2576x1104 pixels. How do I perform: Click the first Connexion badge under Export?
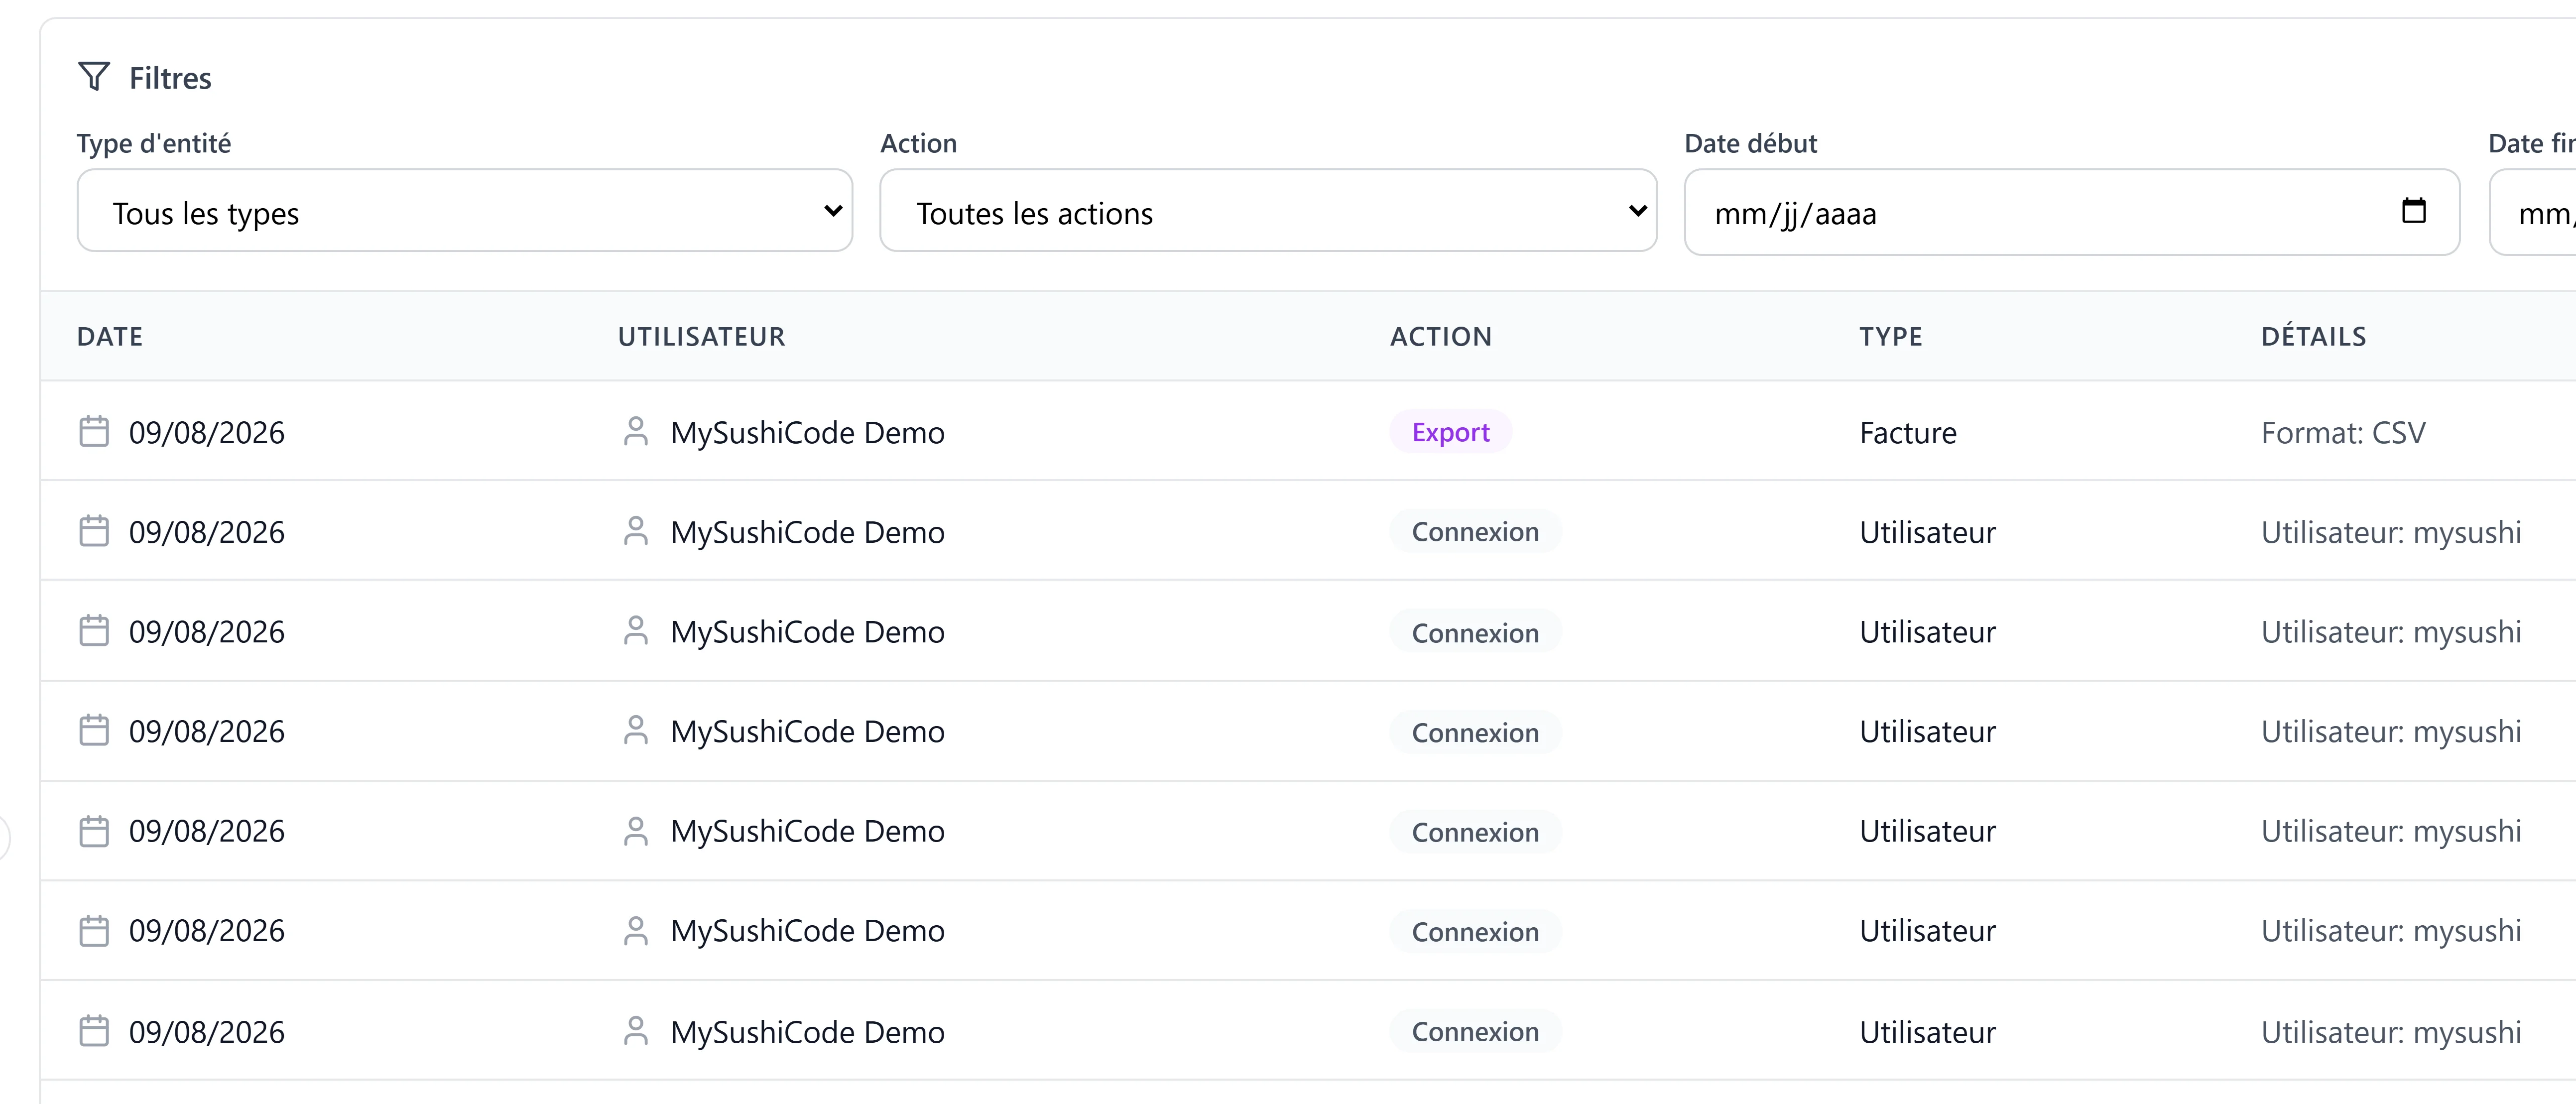tap(1475, 532)
